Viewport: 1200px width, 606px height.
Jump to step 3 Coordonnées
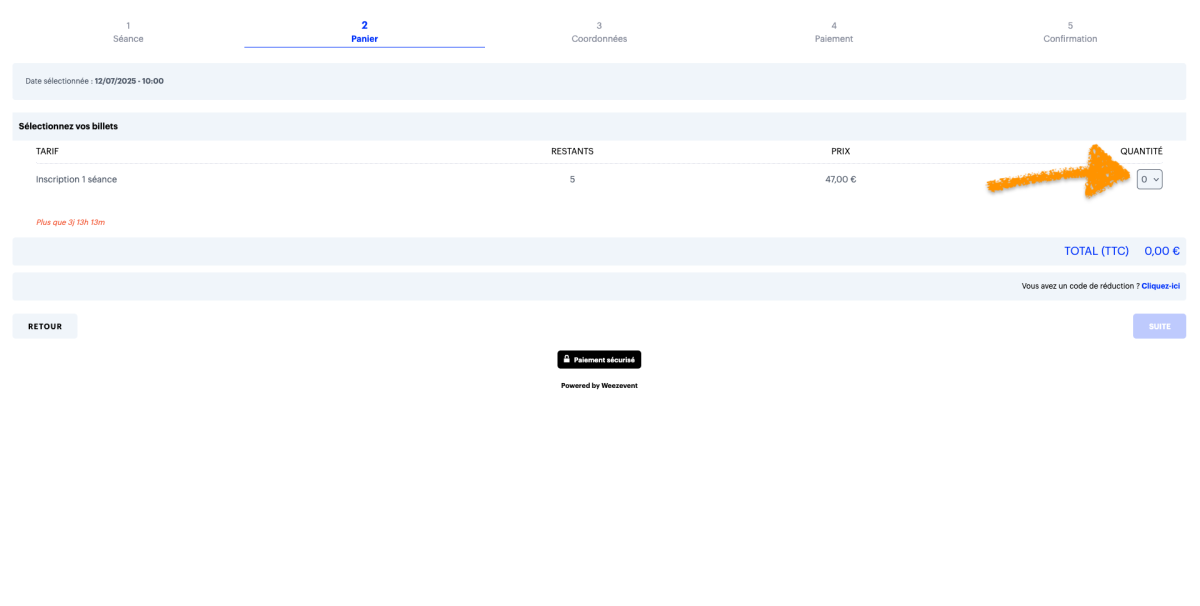pos(599,32)
